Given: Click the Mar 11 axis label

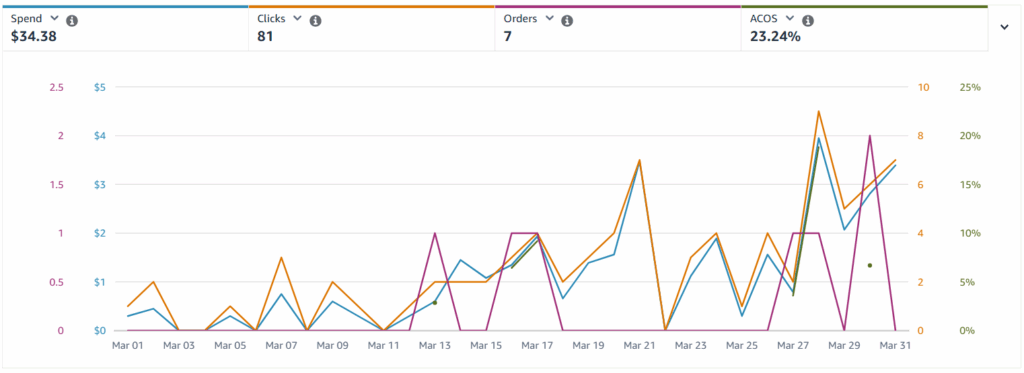Looking at the screenshot, I should point(383,345).
